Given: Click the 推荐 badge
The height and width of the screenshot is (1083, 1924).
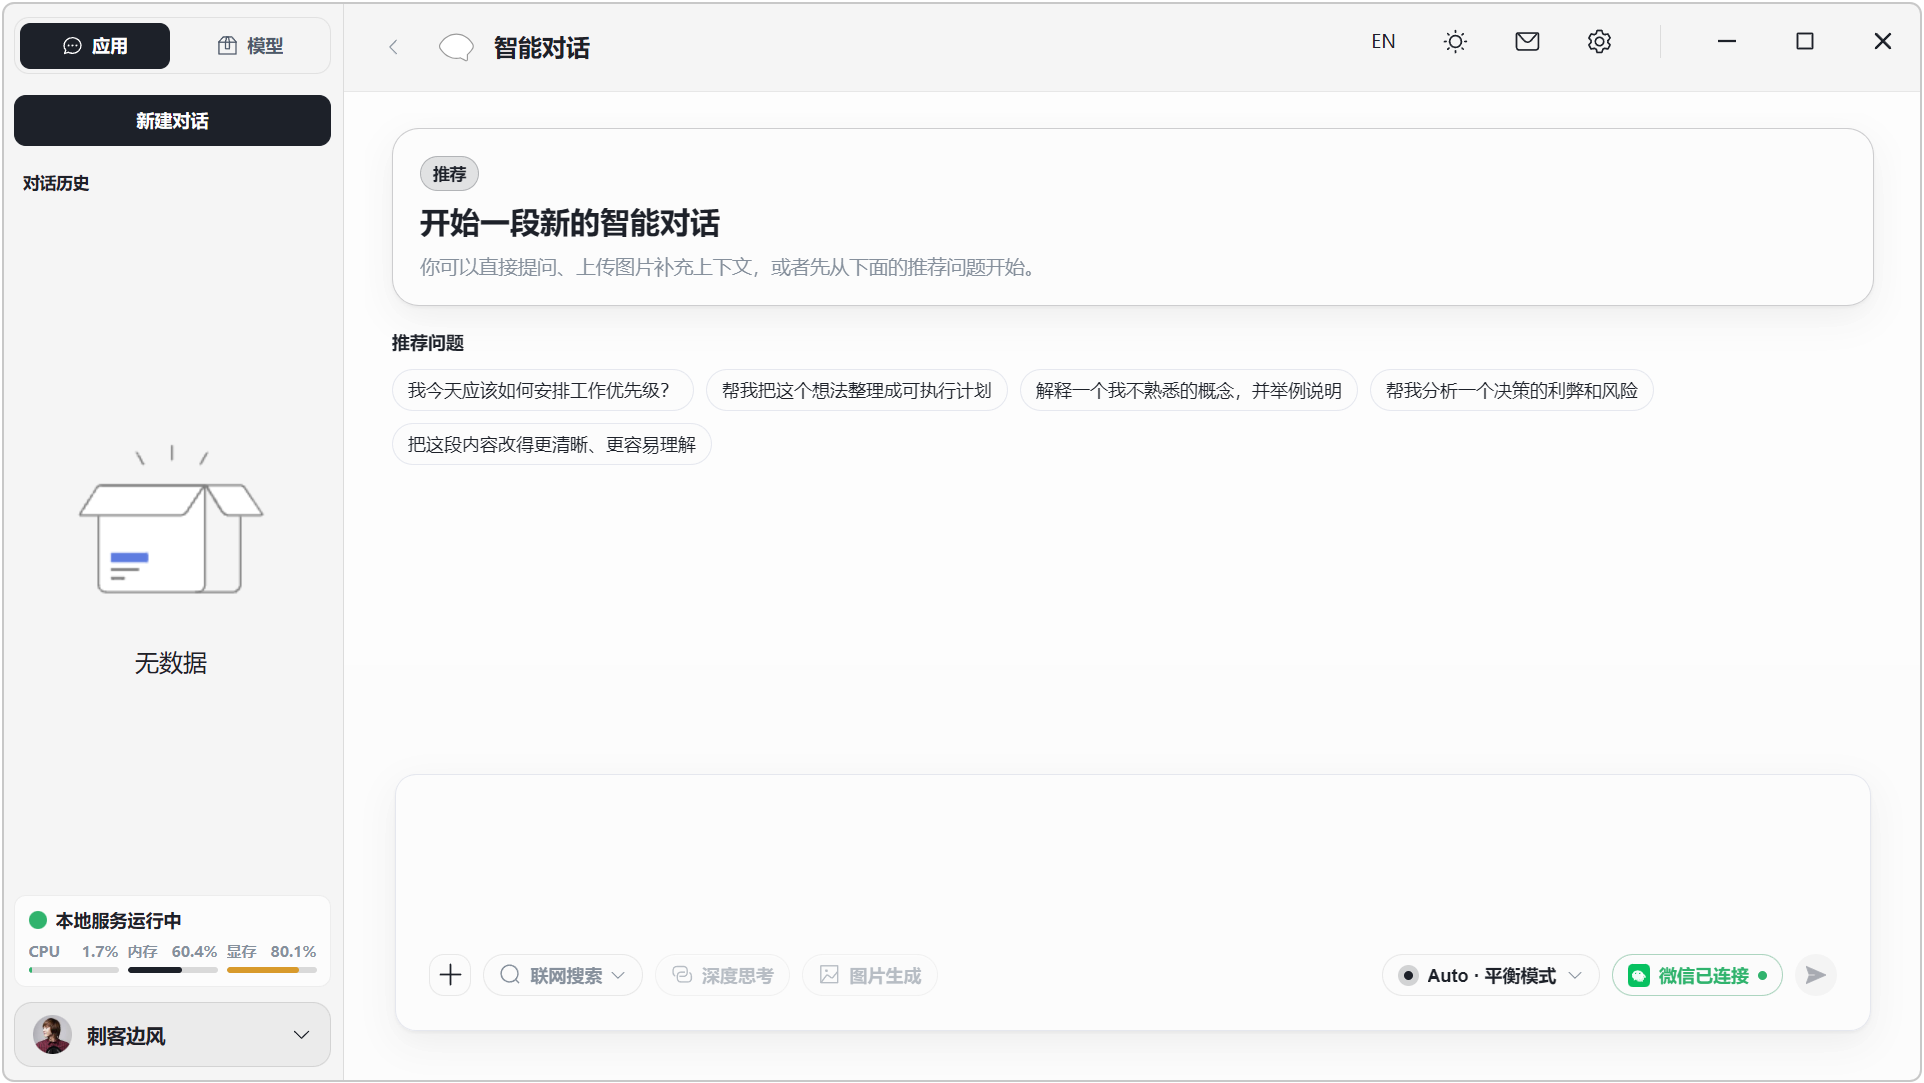Looking at the screenshot, I should (x=449, y=174).
